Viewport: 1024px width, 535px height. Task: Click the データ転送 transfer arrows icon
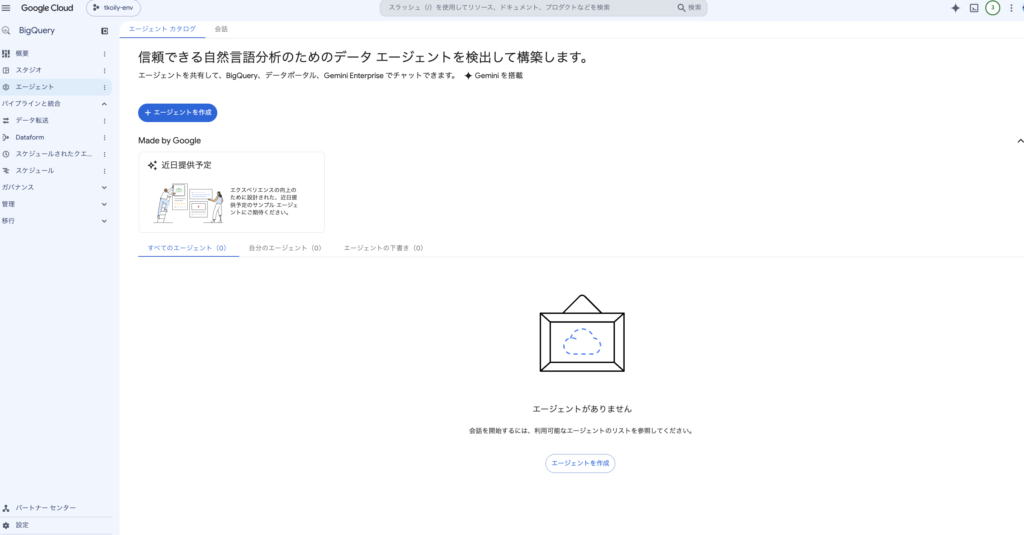coord(6,120)
